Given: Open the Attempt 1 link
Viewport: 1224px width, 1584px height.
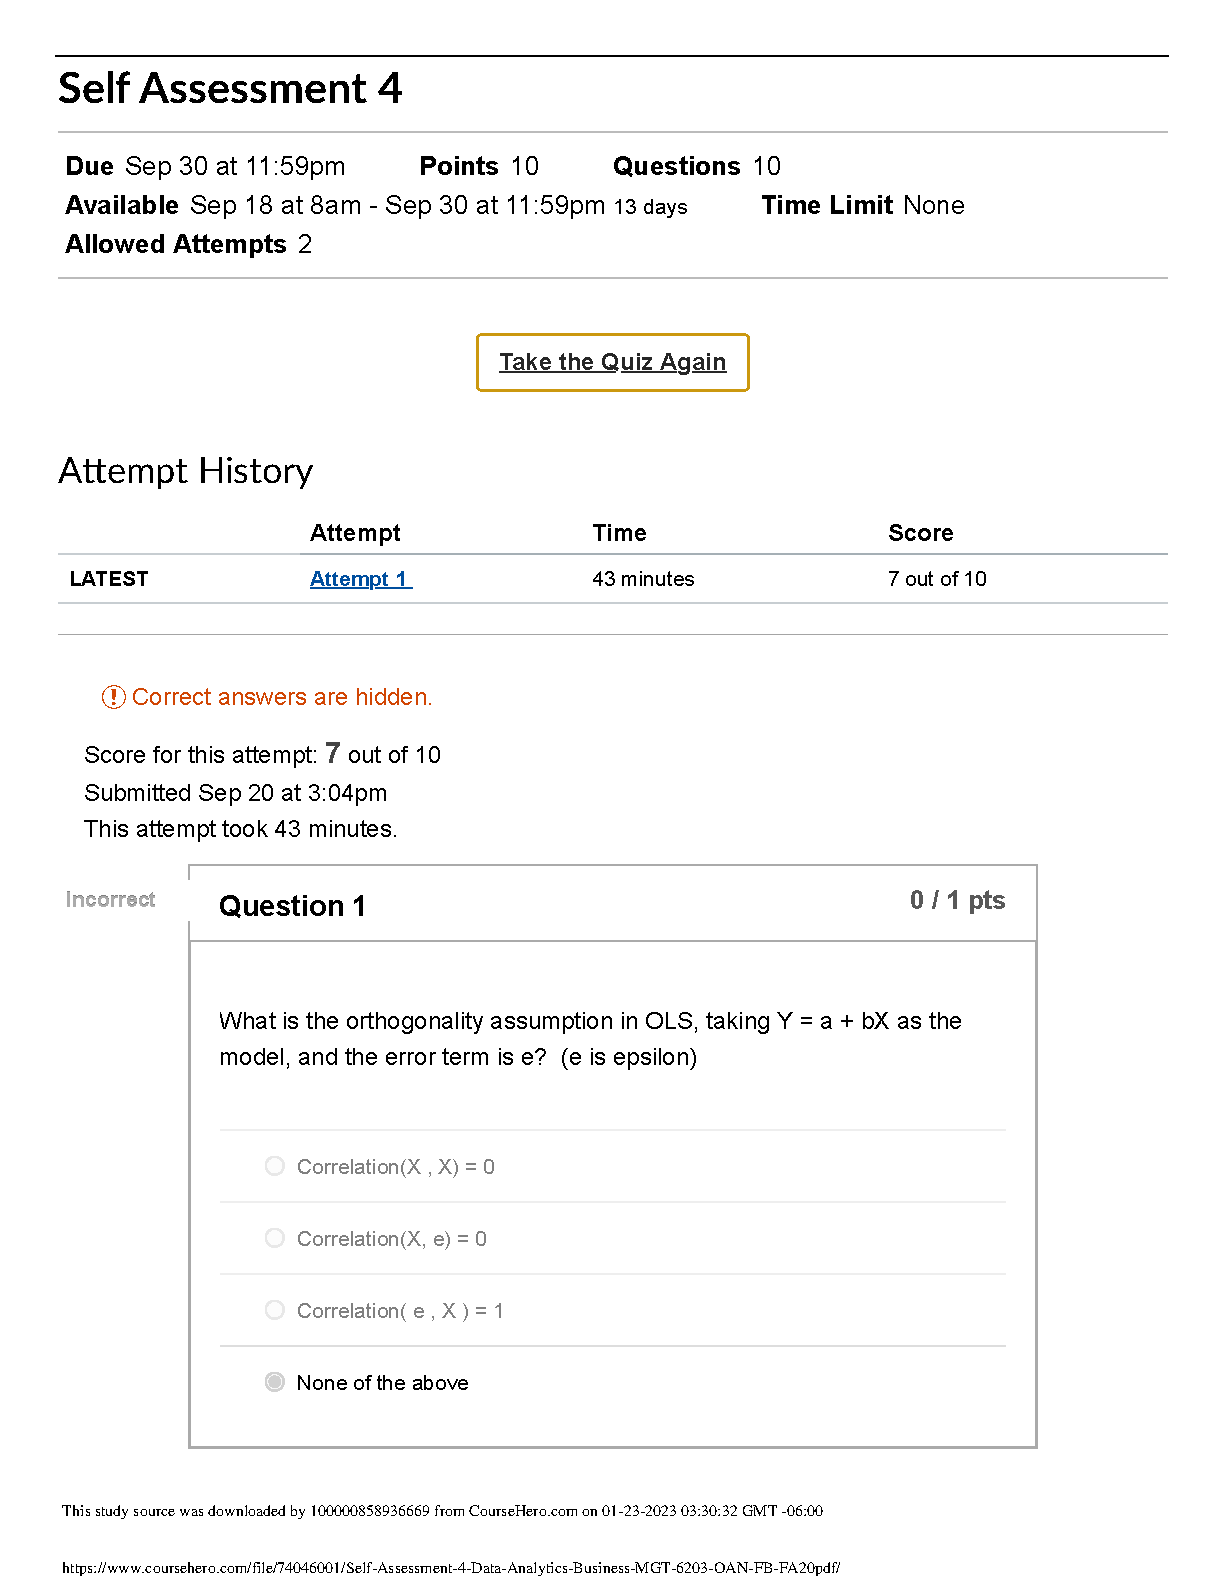Looking at the screenshot, I should click(361, 579).
